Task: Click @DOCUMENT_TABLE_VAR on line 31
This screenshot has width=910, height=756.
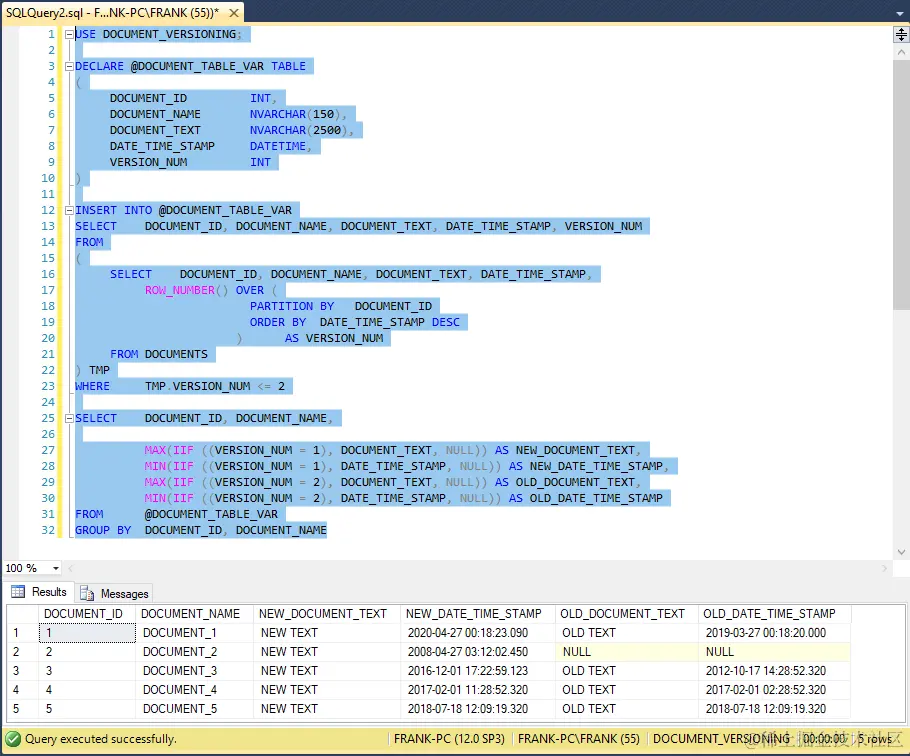Action: tap(211, 514)
